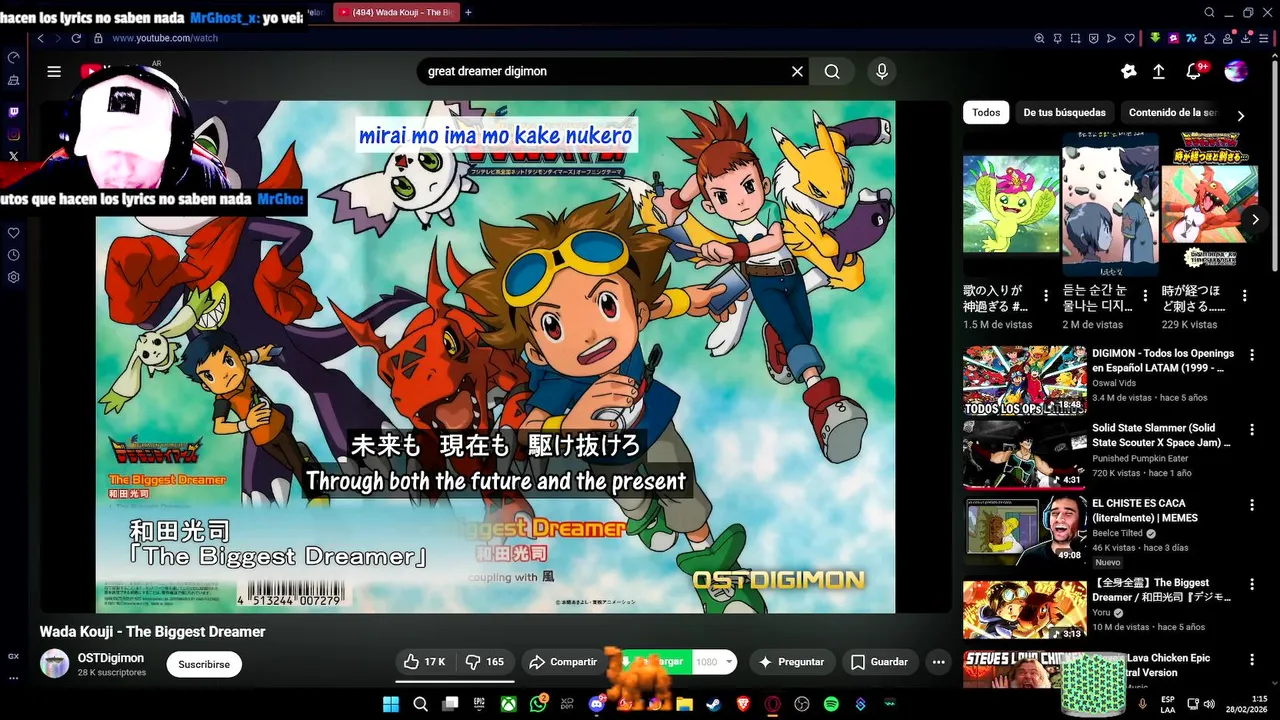Open WhatsApp from the taskbar
Screen dimensions: 1280x720
point(538,704)
